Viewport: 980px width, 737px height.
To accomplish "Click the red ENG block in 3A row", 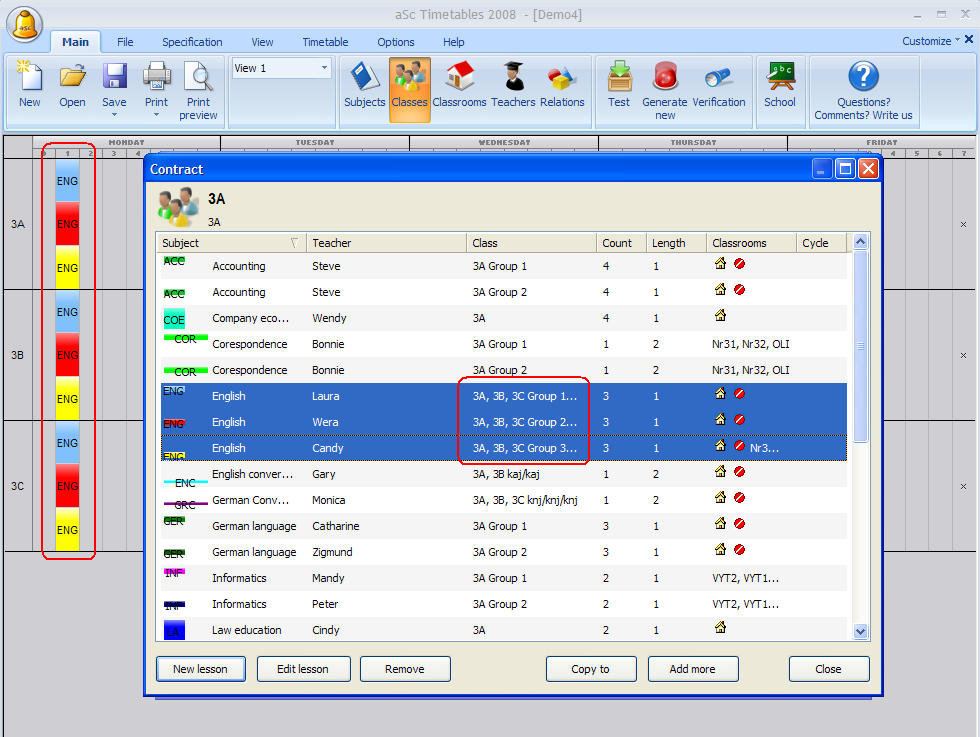I will click(x=67, y=223).
